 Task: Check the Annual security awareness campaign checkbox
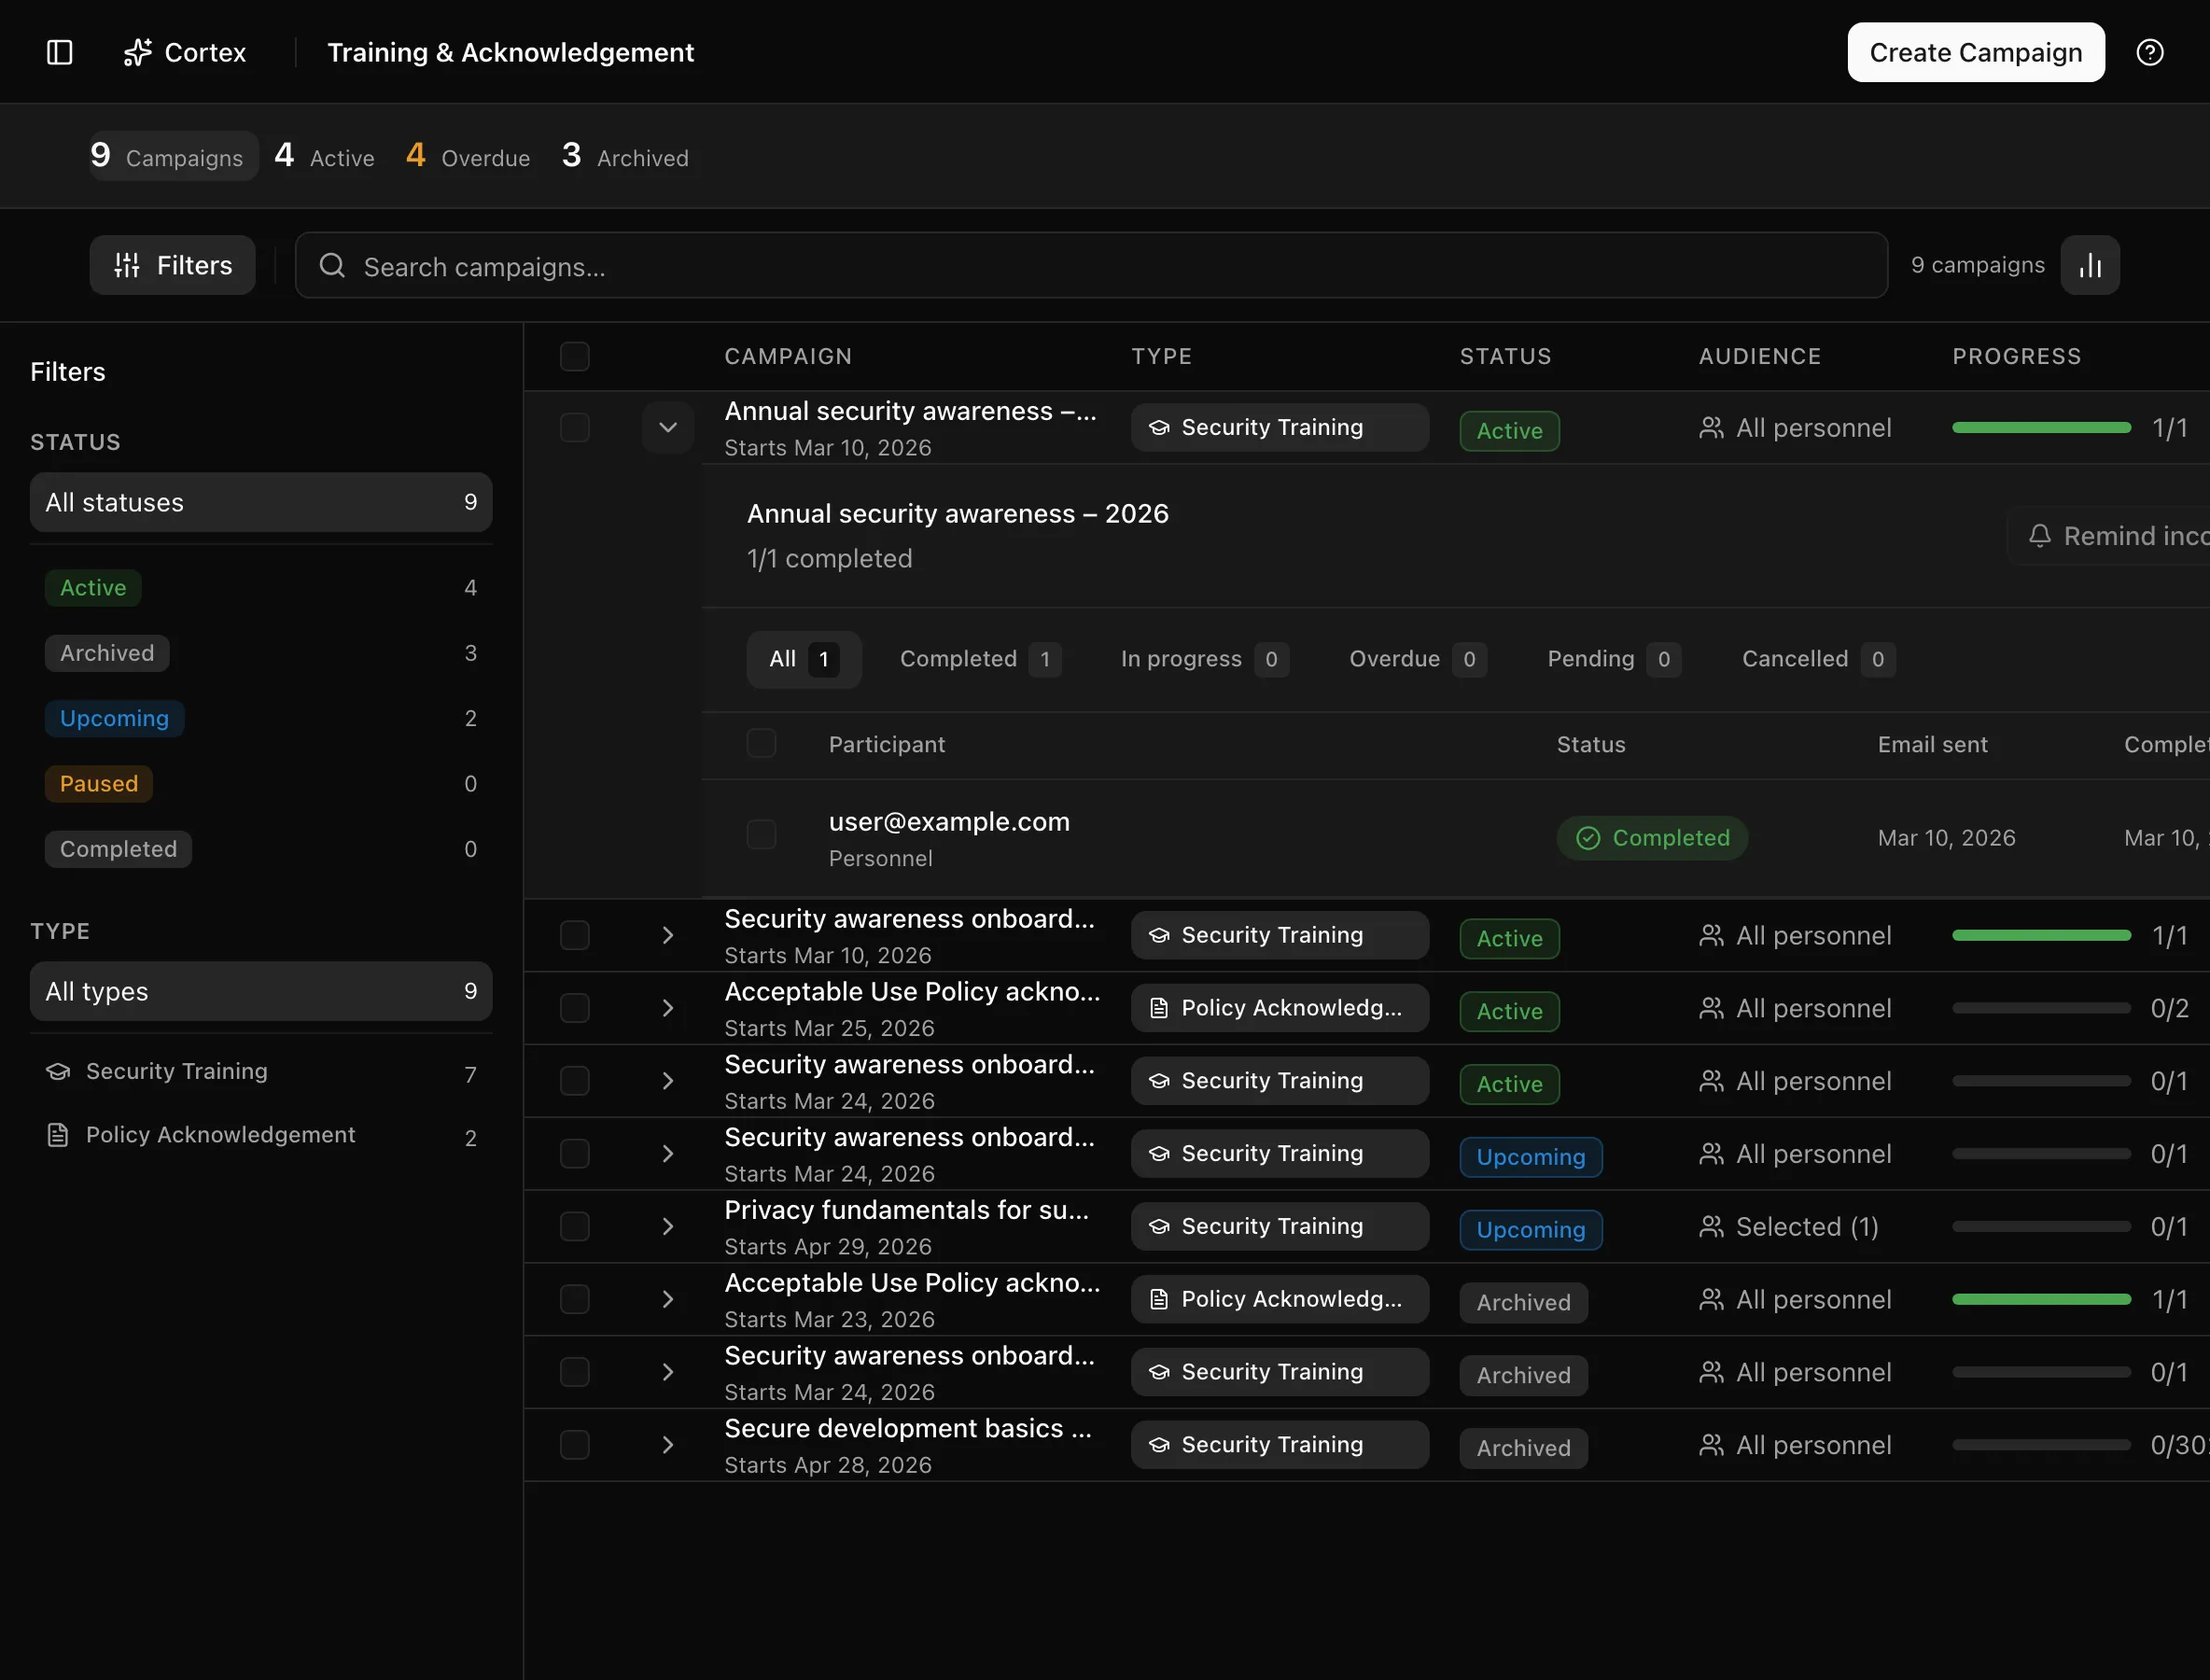(574, 428)
